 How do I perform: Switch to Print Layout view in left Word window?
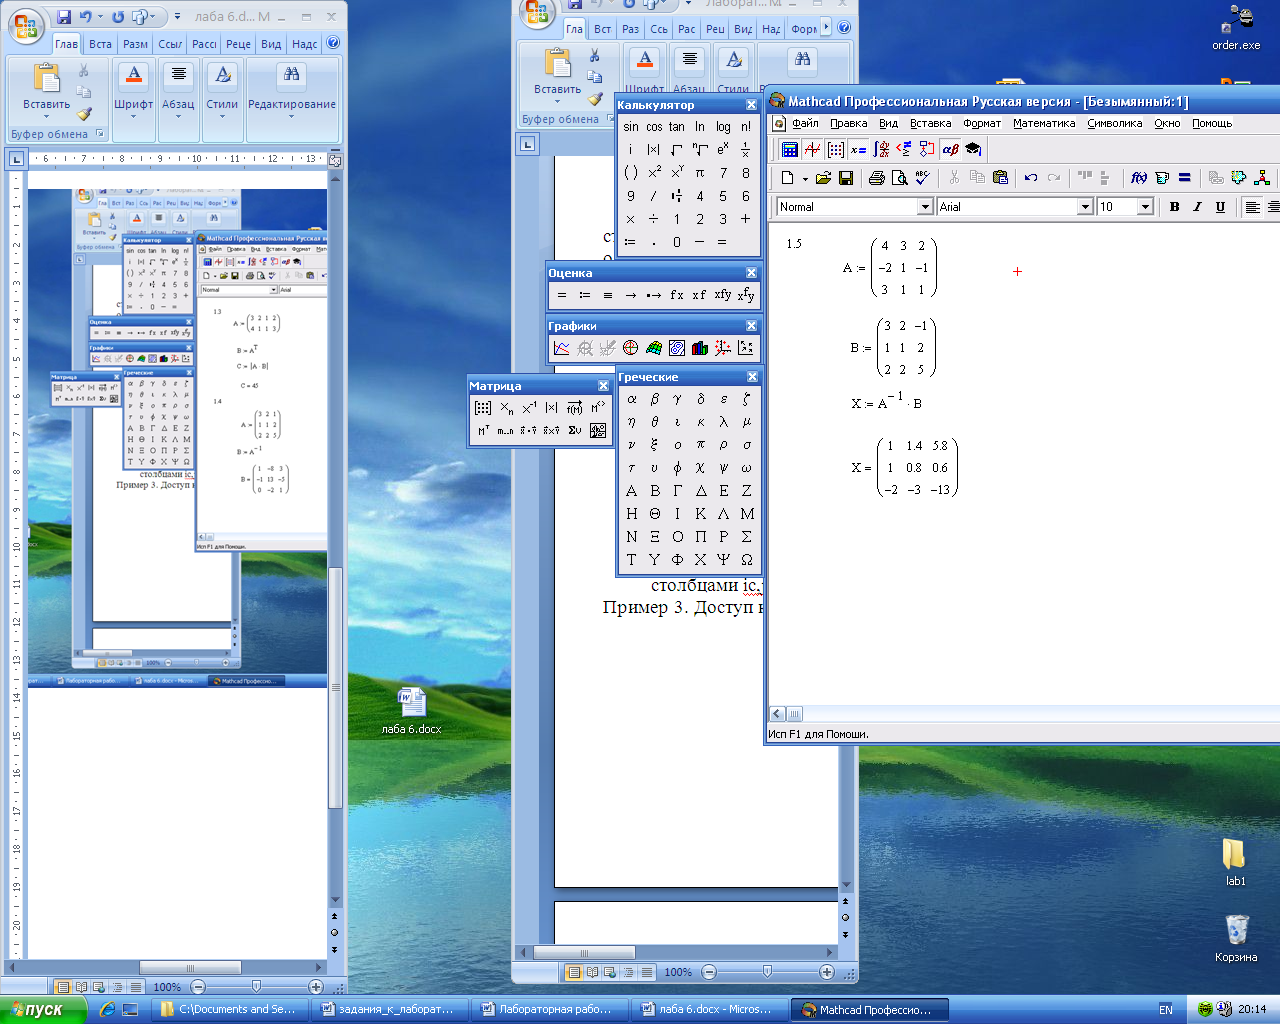63,987
